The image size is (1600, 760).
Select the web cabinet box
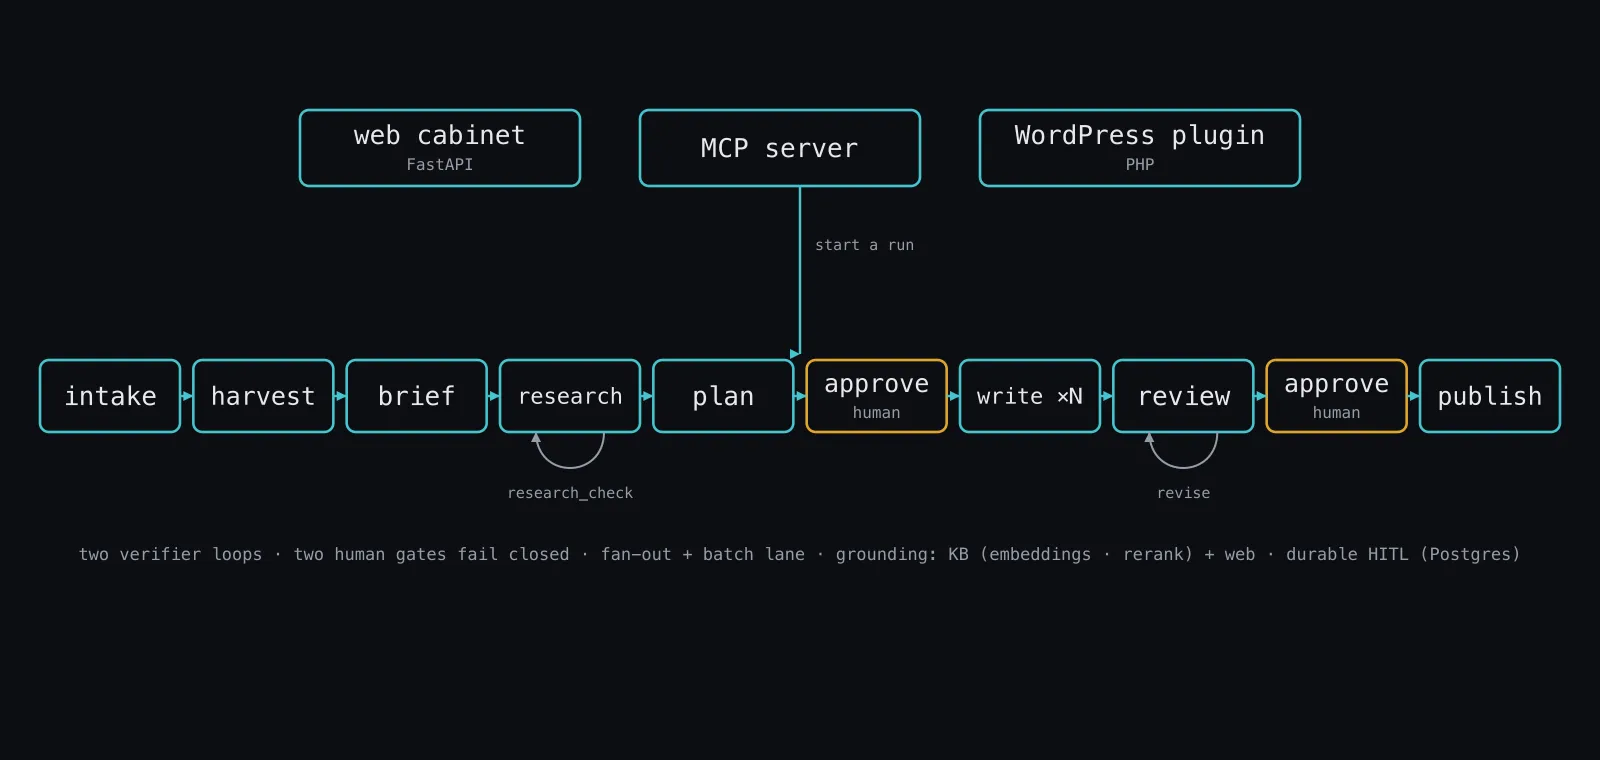[440, 148]
